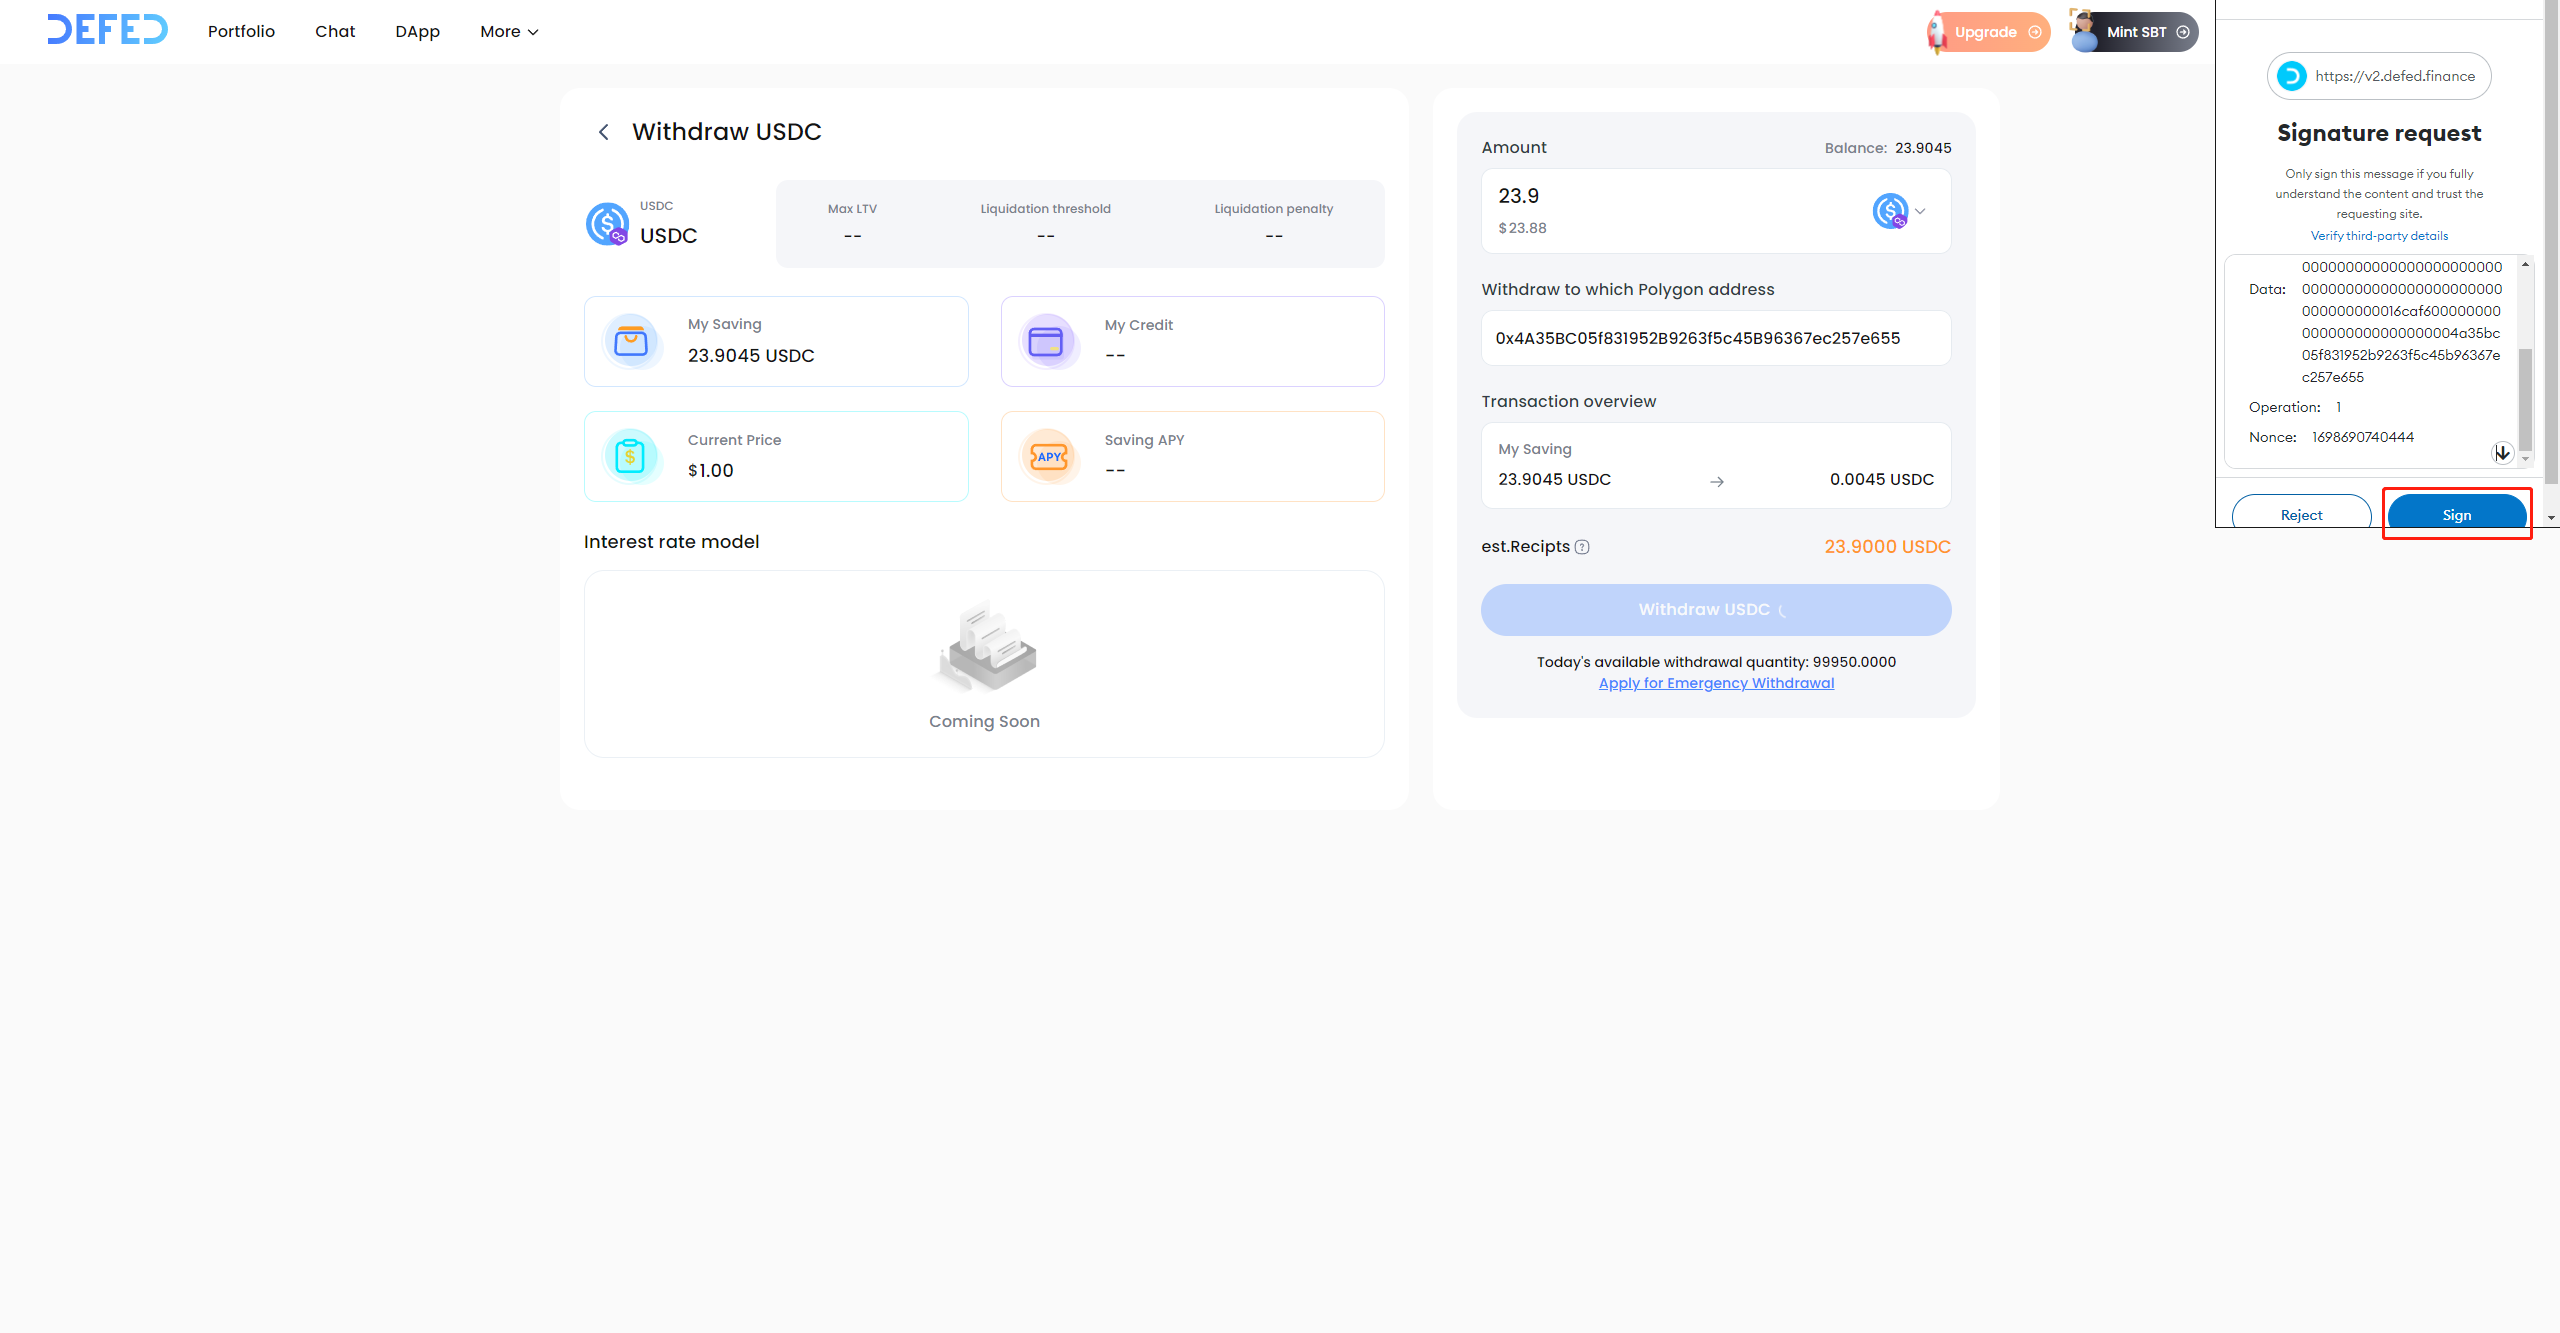Expand the More menu
The height and width of the screenshot is (1333, 2560).
click(509, 32)
